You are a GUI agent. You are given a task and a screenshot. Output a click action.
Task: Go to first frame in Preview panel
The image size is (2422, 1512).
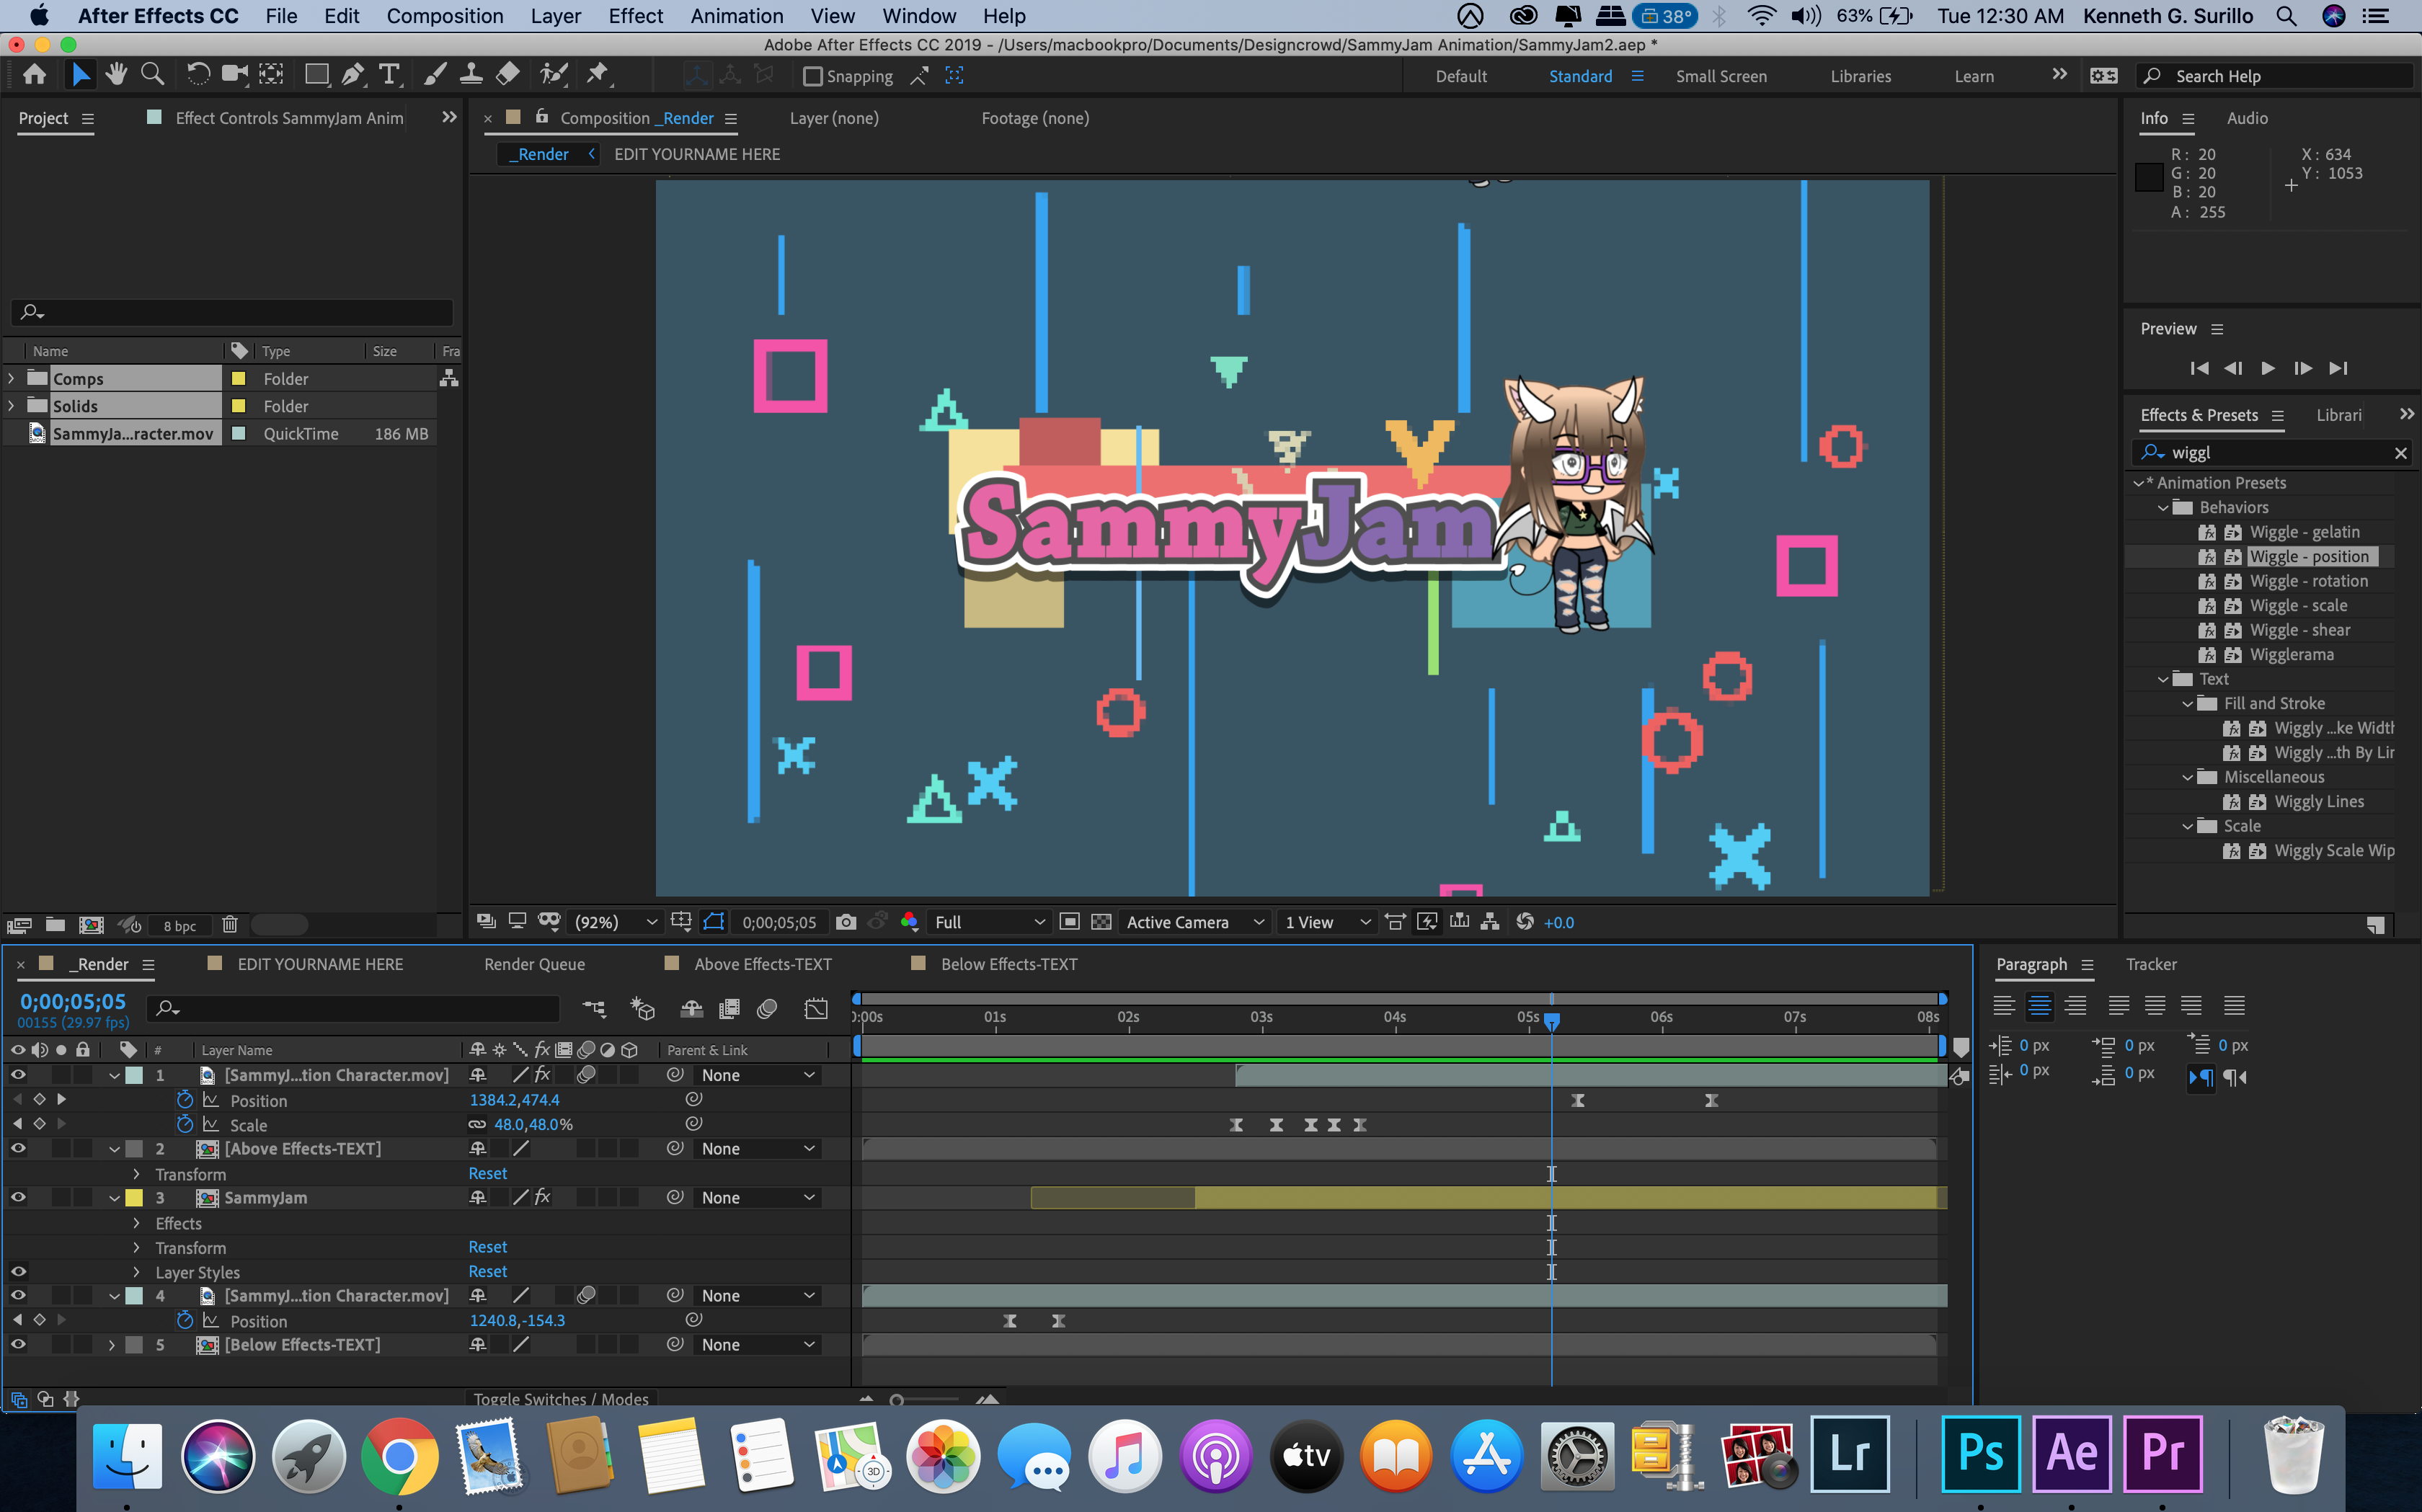[x=2199, y=368]
